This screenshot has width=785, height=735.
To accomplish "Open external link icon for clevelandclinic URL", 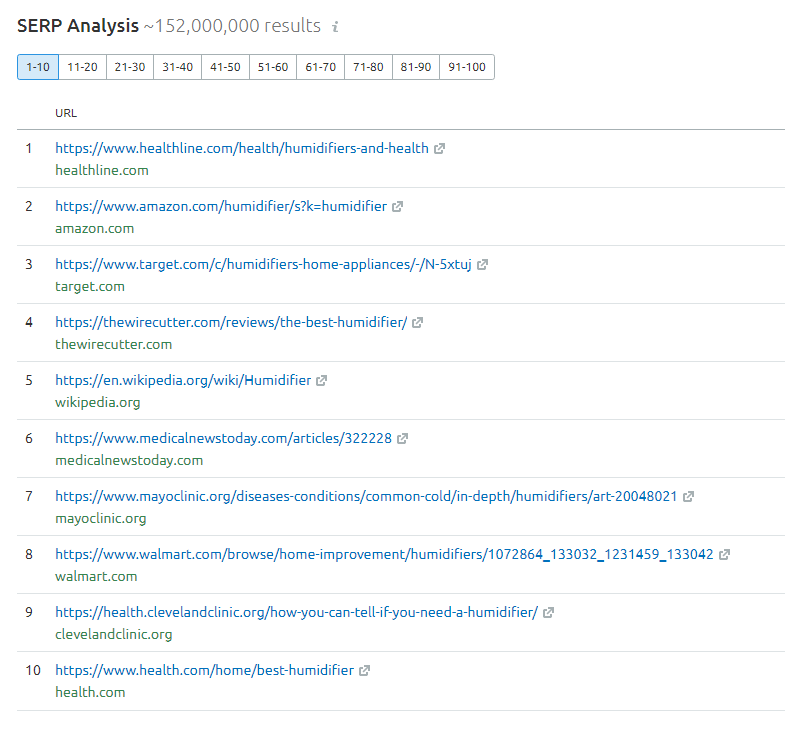I will click(x=548, y=613).
